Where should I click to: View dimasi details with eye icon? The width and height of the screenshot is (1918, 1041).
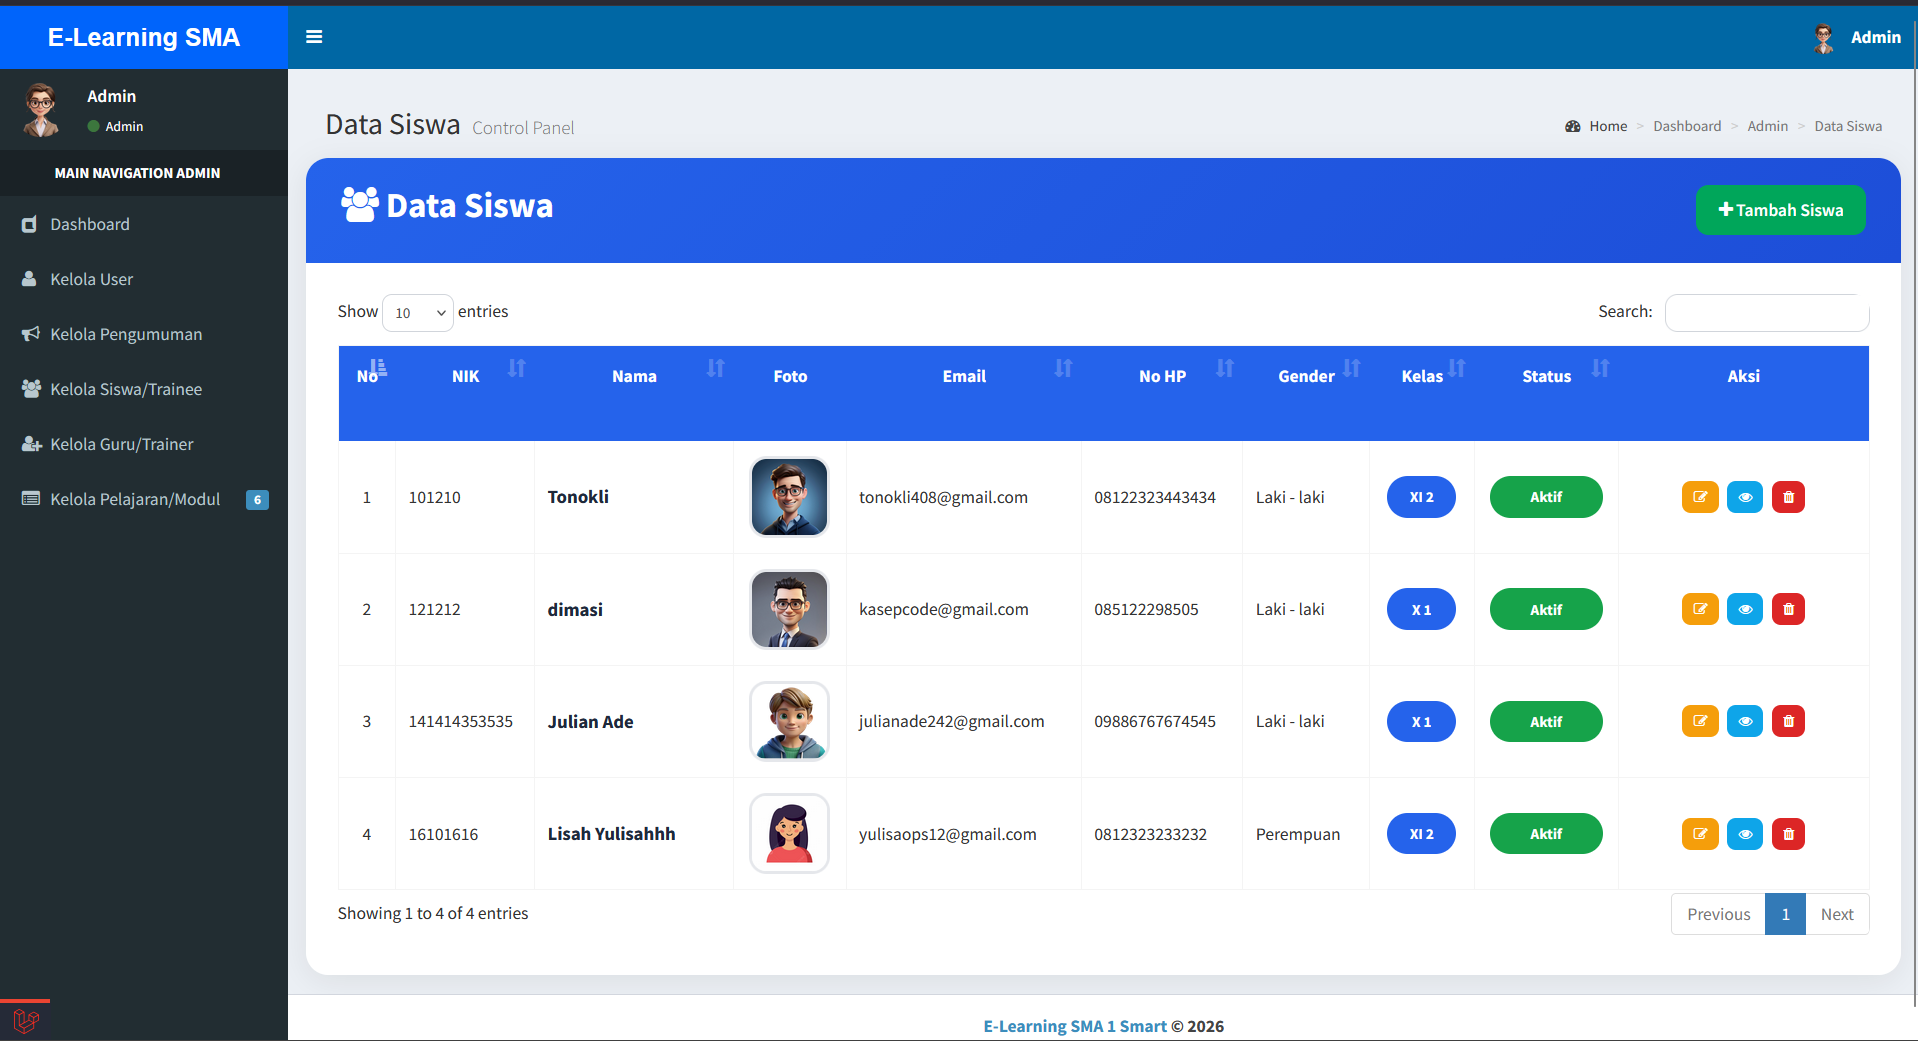click(1745, 609)
